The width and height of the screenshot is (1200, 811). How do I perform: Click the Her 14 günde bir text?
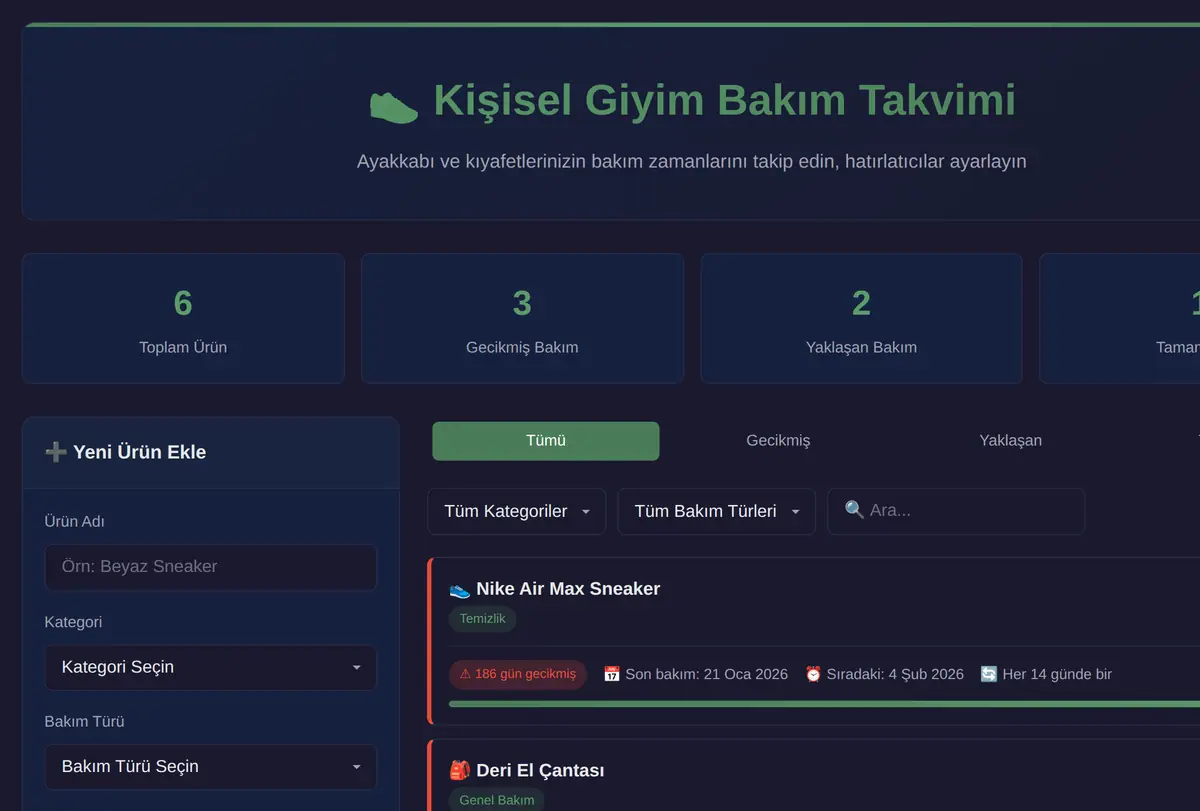pos(1057,674)
